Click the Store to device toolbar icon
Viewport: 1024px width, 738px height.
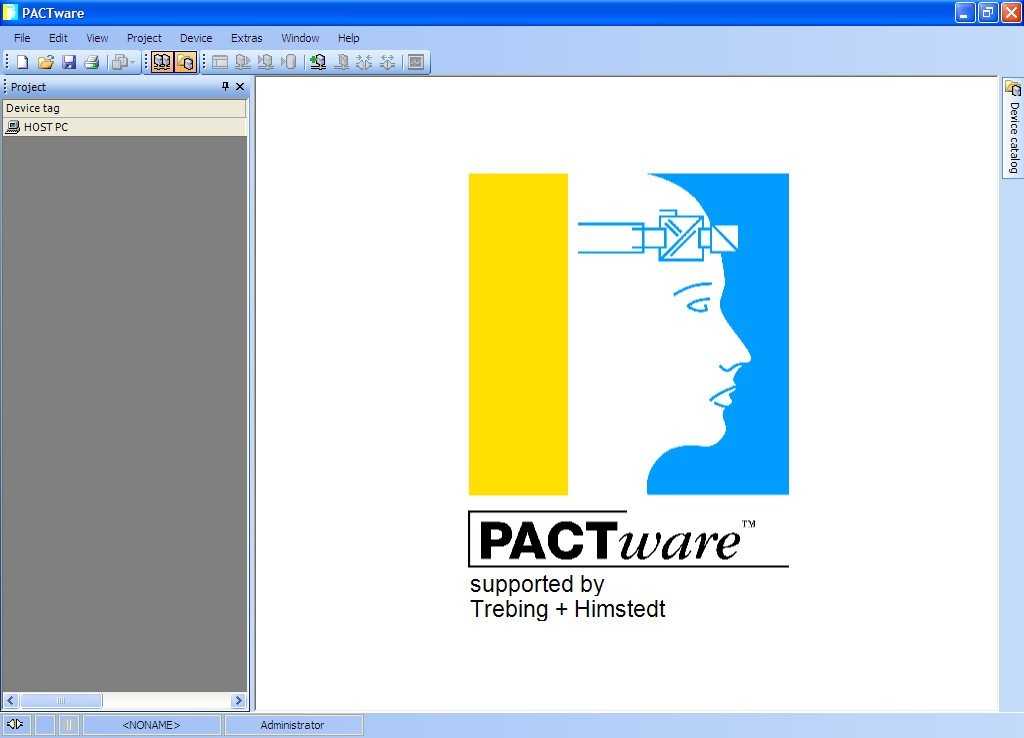[266, 62]
